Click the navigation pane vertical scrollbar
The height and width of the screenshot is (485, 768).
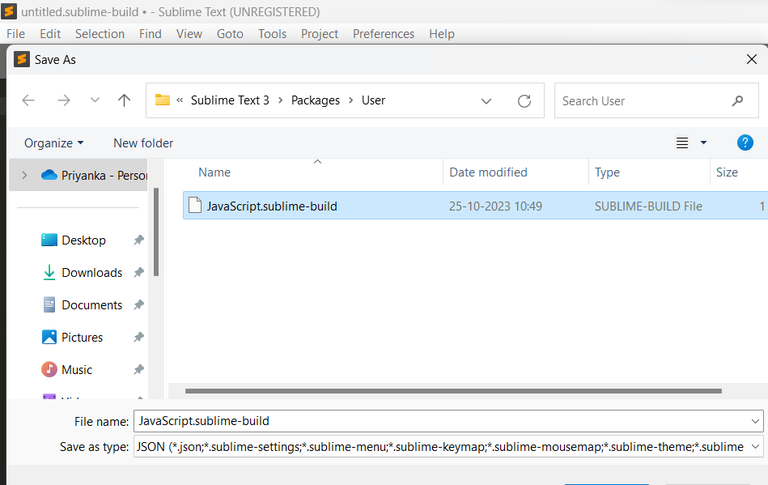(x=156, y=232)
